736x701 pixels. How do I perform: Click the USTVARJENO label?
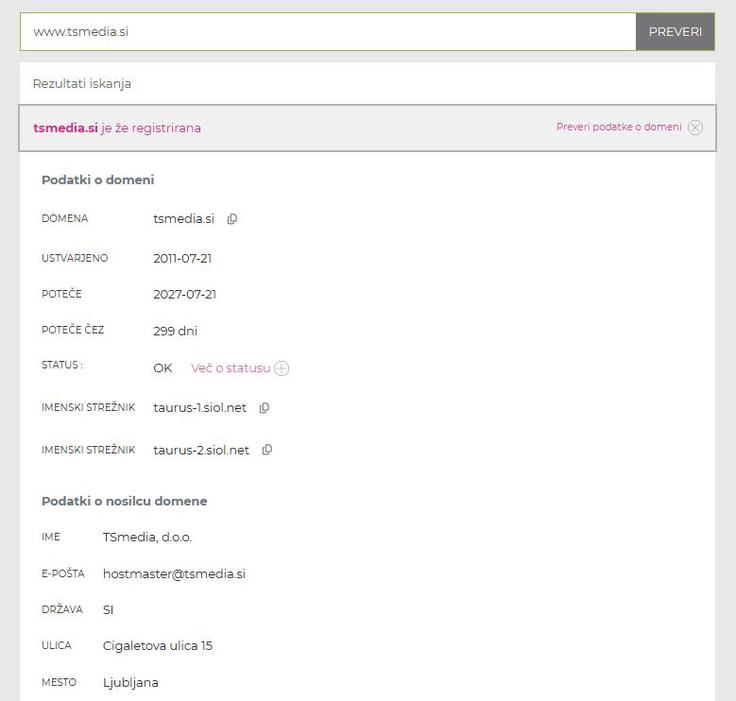click(75, 258)
